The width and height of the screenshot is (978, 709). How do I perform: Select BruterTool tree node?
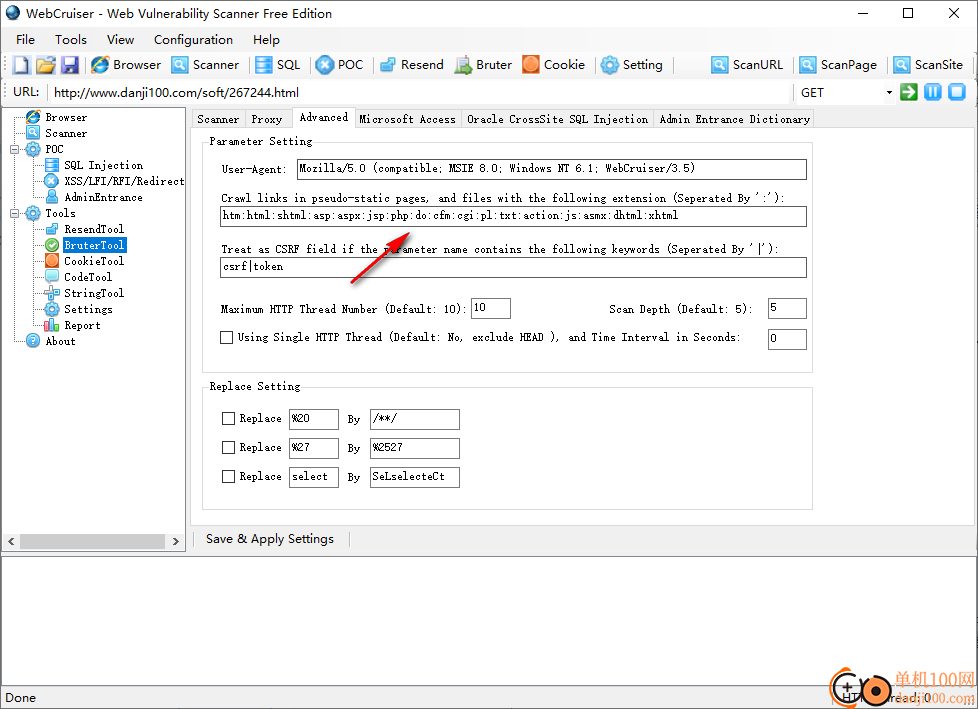tap(94, 245)
